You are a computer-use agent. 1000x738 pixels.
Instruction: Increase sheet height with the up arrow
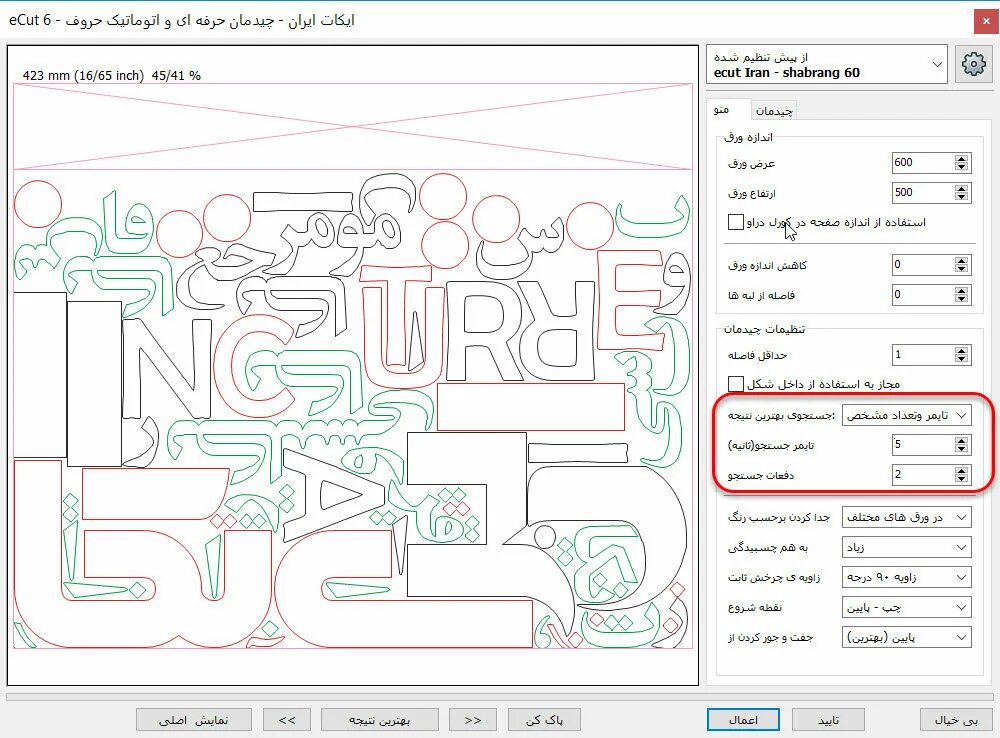(962, 188)
